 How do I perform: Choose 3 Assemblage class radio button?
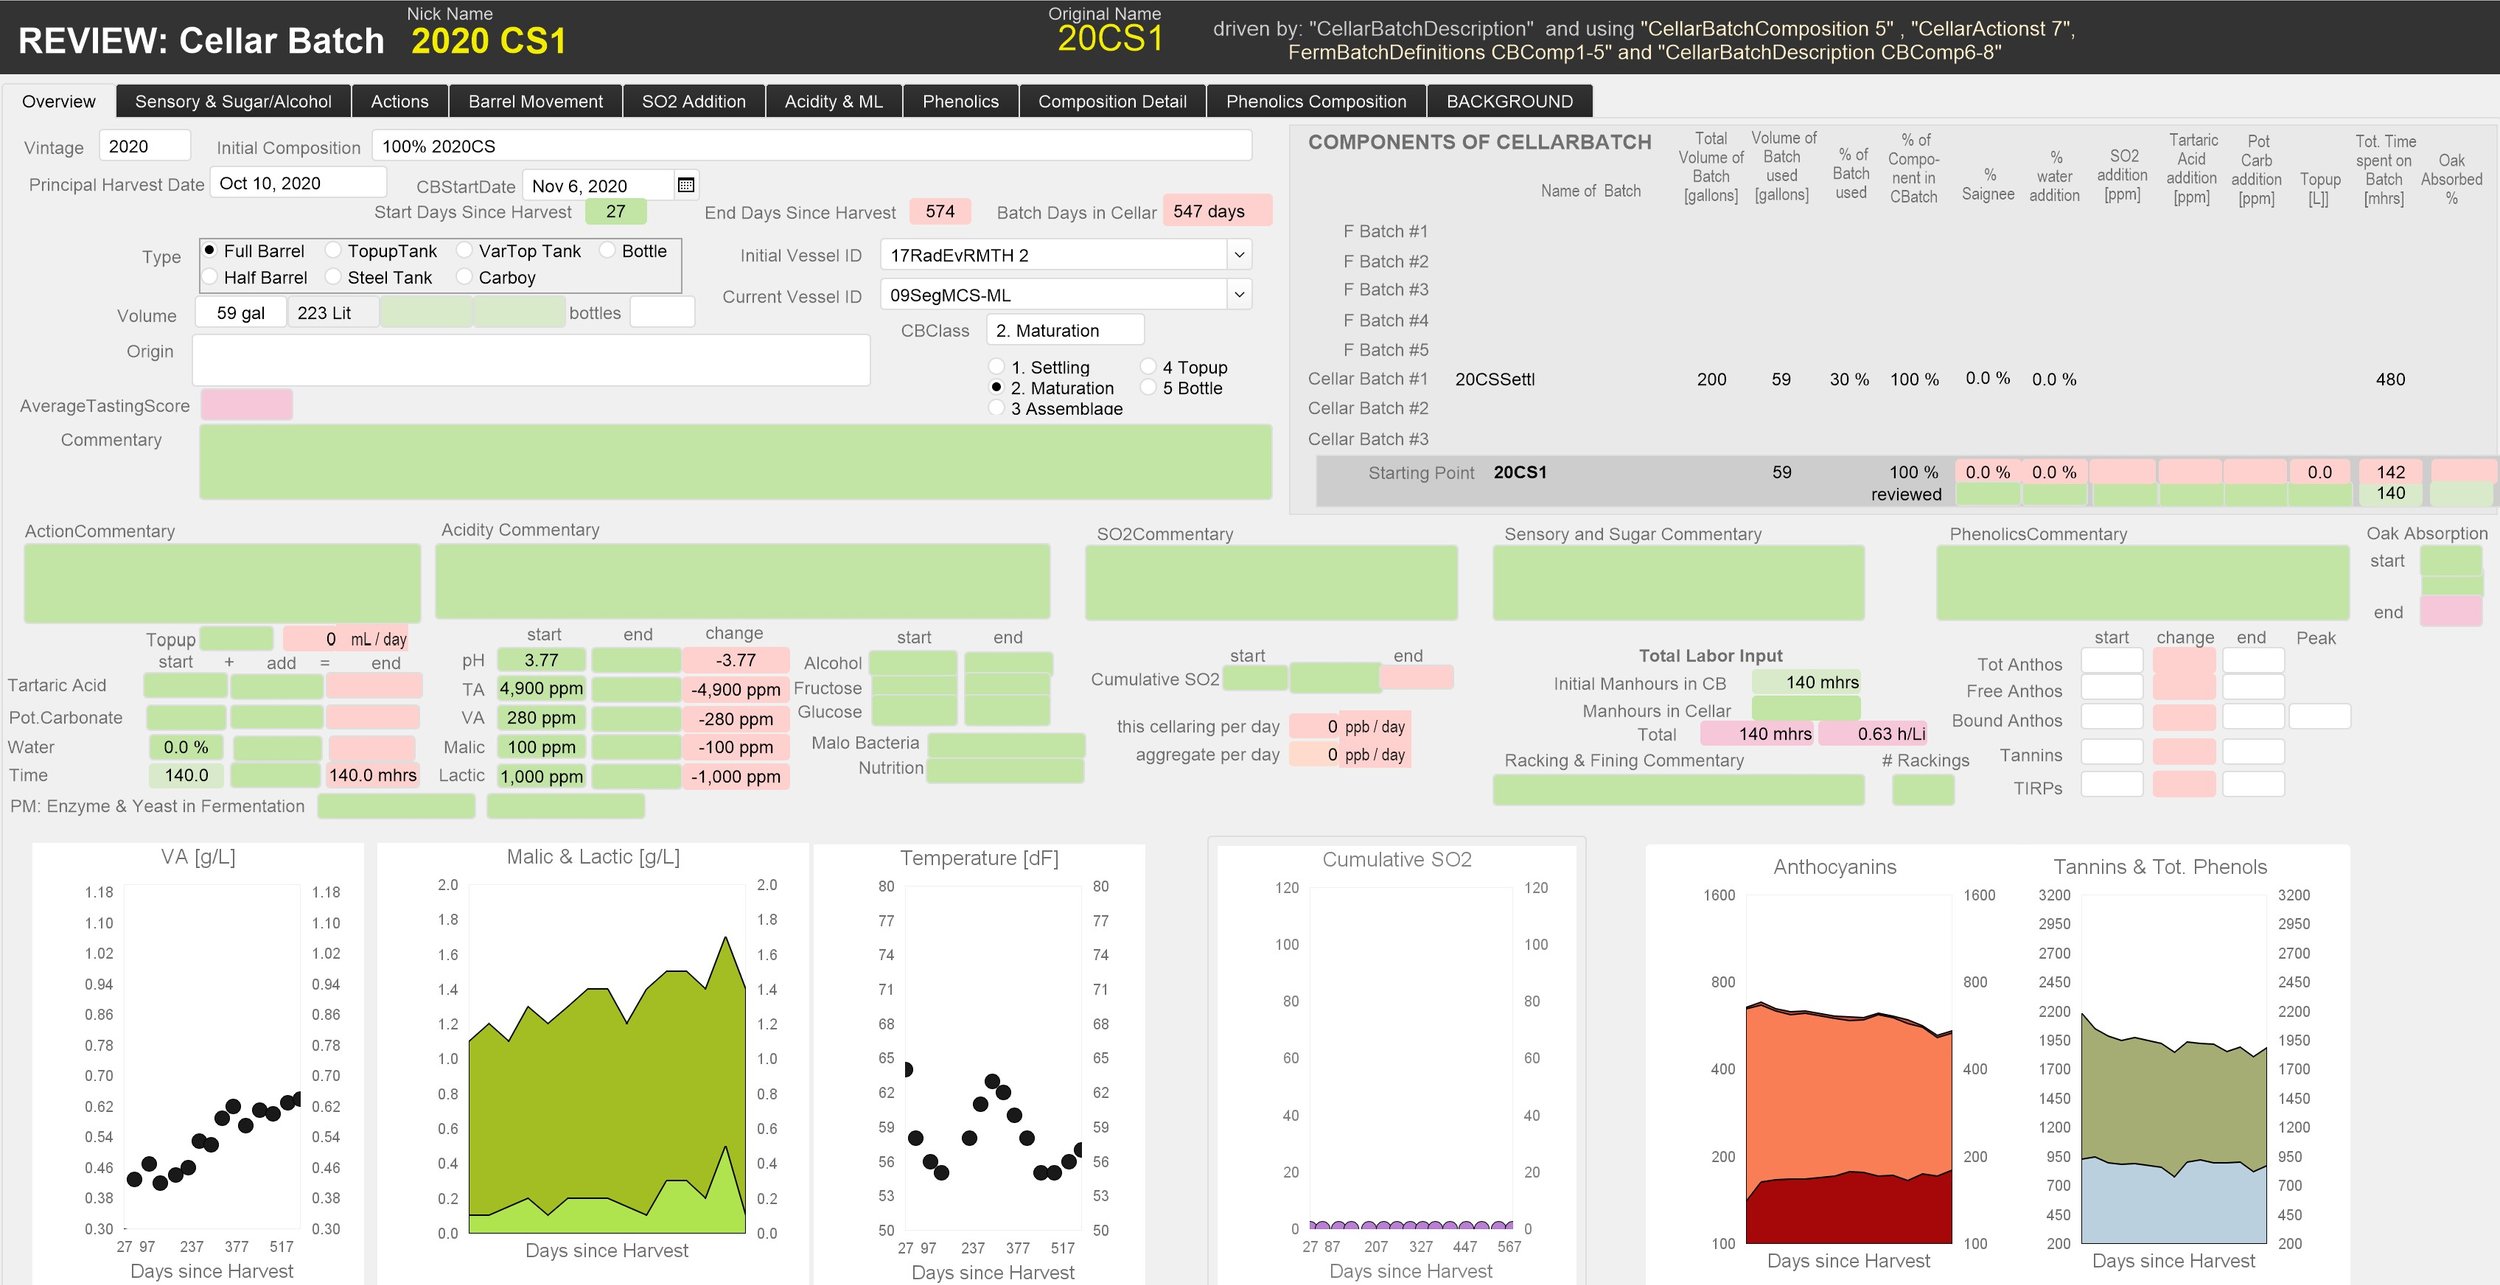pyautogui.click(x=996, y=408)
